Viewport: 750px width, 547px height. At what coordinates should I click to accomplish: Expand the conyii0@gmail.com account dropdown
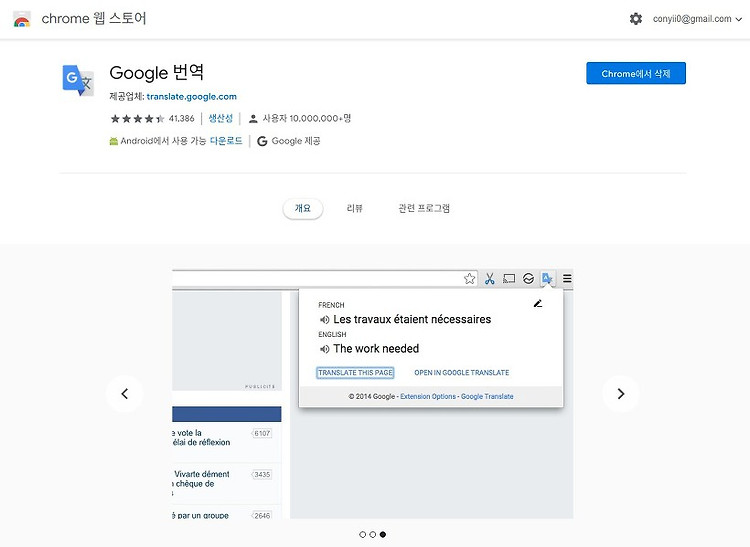[697, 19]
